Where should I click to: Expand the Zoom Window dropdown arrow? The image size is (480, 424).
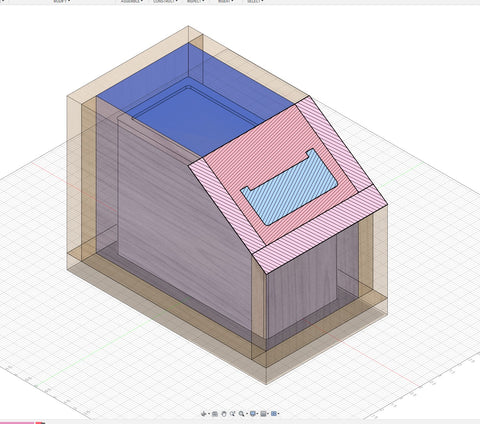click(x=247, y=413)
